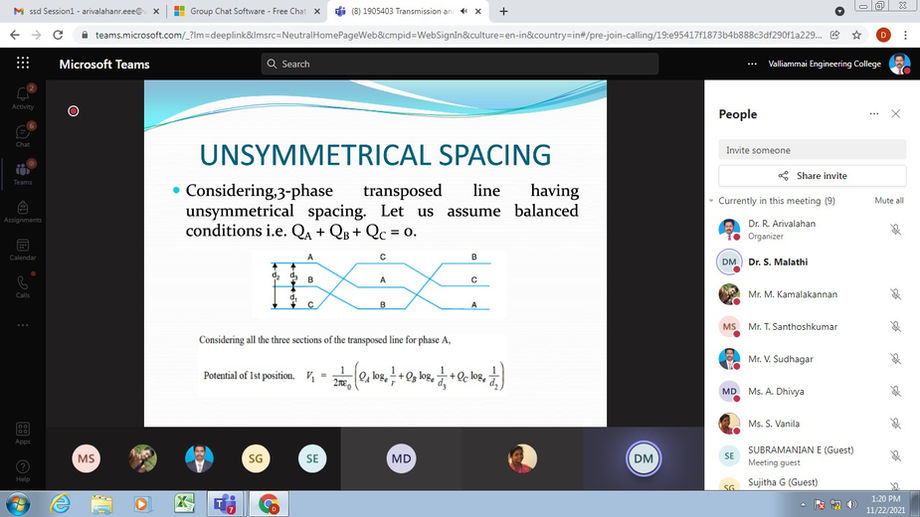Click the Invite someone field
The height and width of the screenshot is (517, 920).
813,150
